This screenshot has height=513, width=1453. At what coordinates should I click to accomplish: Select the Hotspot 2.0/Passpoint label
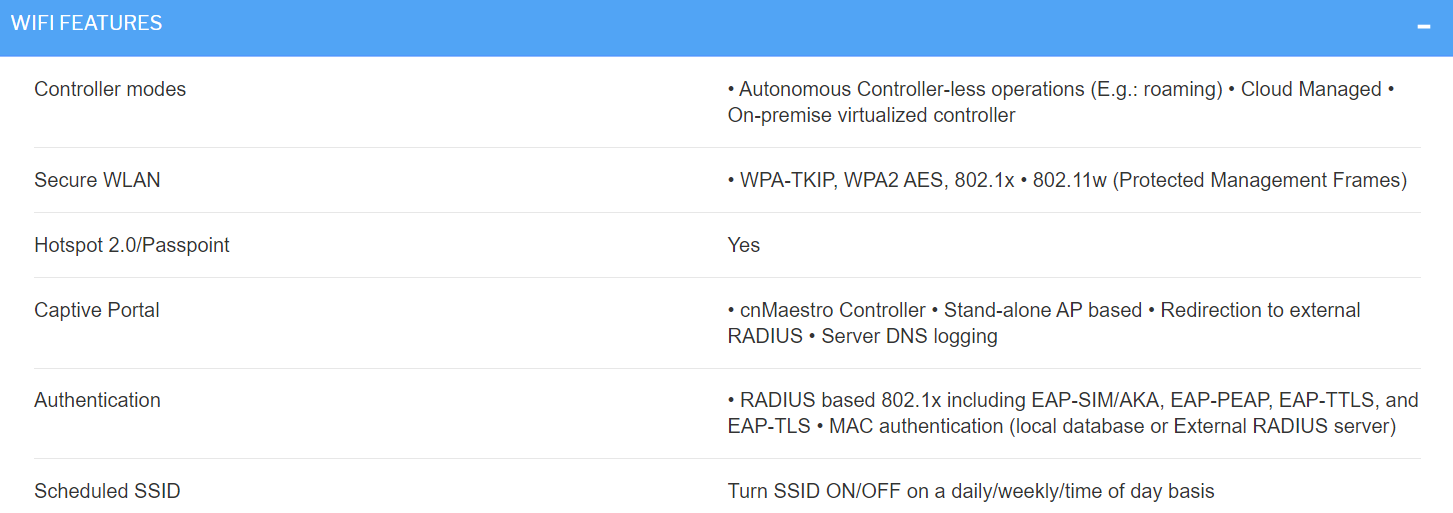coord(132,245)
